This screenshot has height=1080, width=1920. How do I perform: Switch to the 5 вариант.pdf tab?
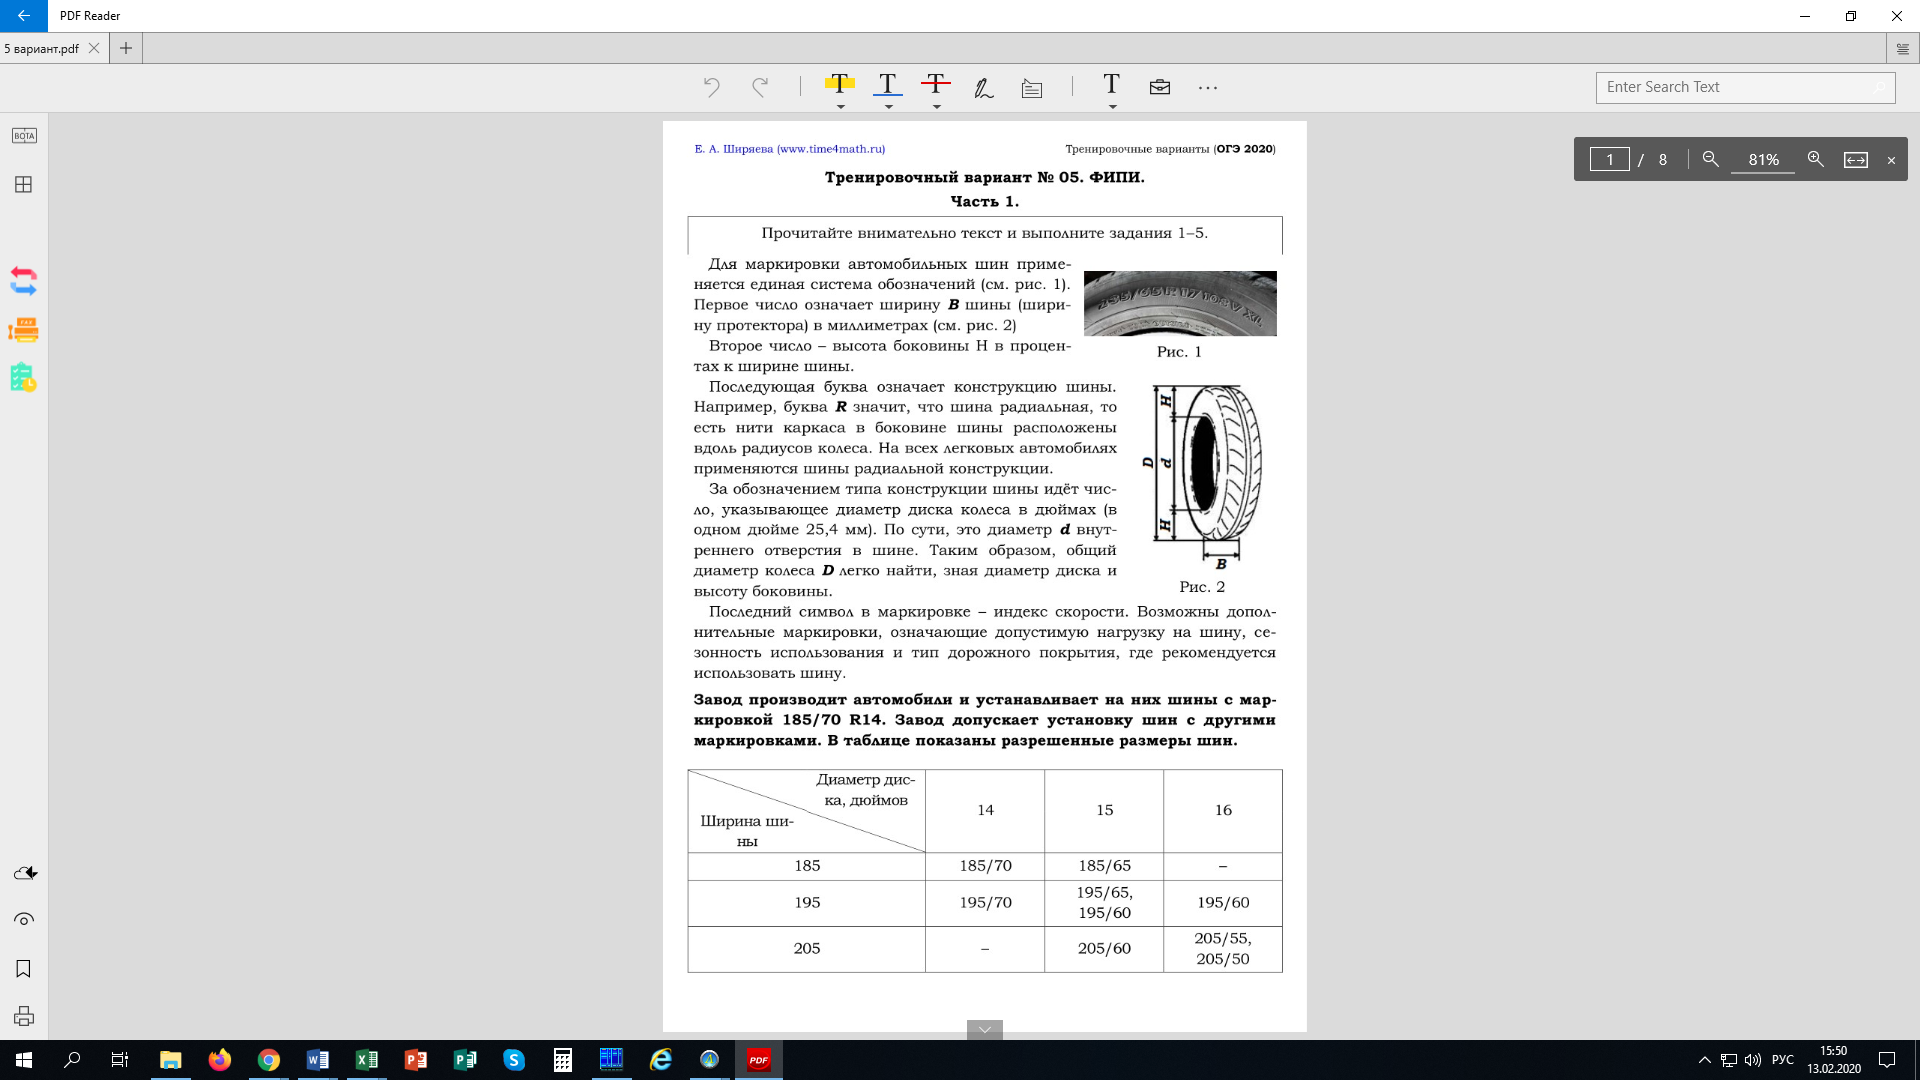42,48
